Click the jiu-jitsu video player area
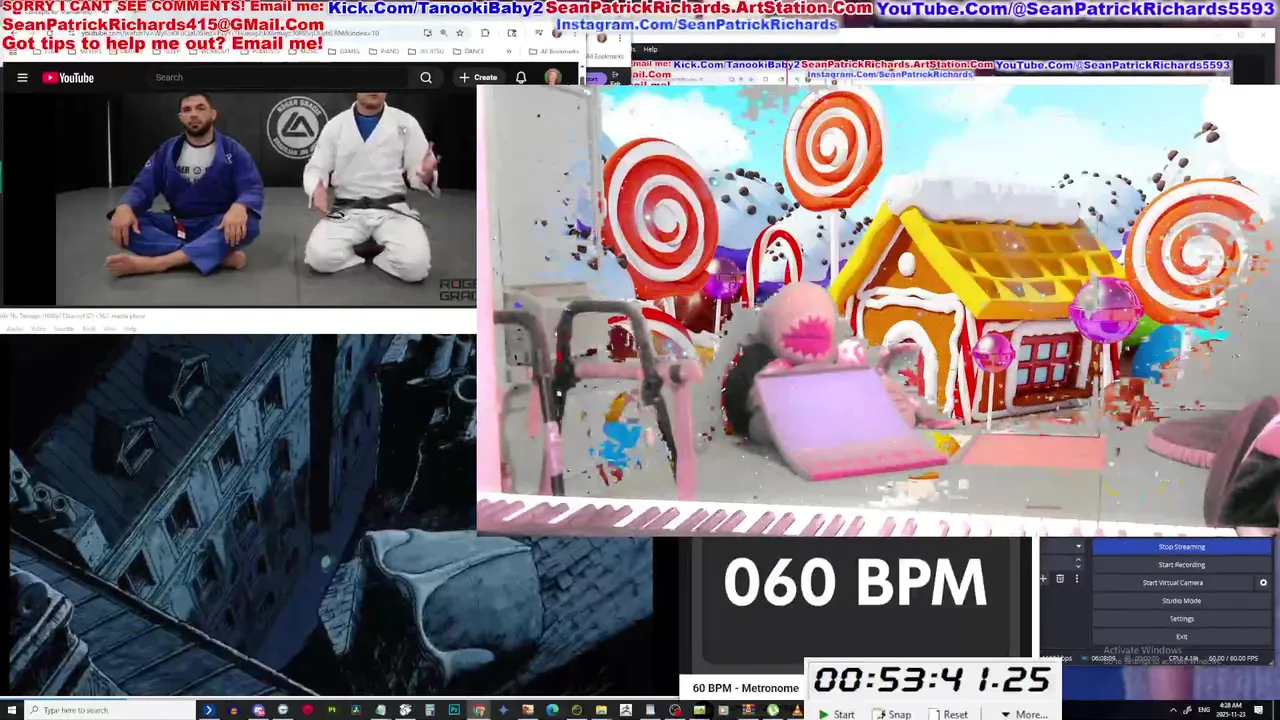 238,198
